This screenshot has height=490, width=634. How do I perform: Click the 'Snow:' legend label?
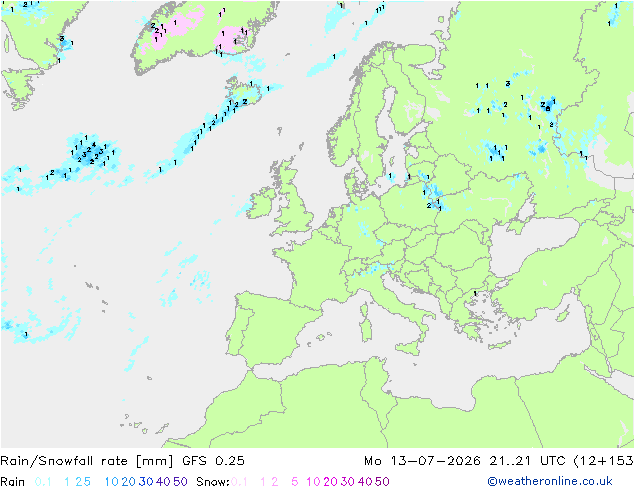tap(213, 482)
